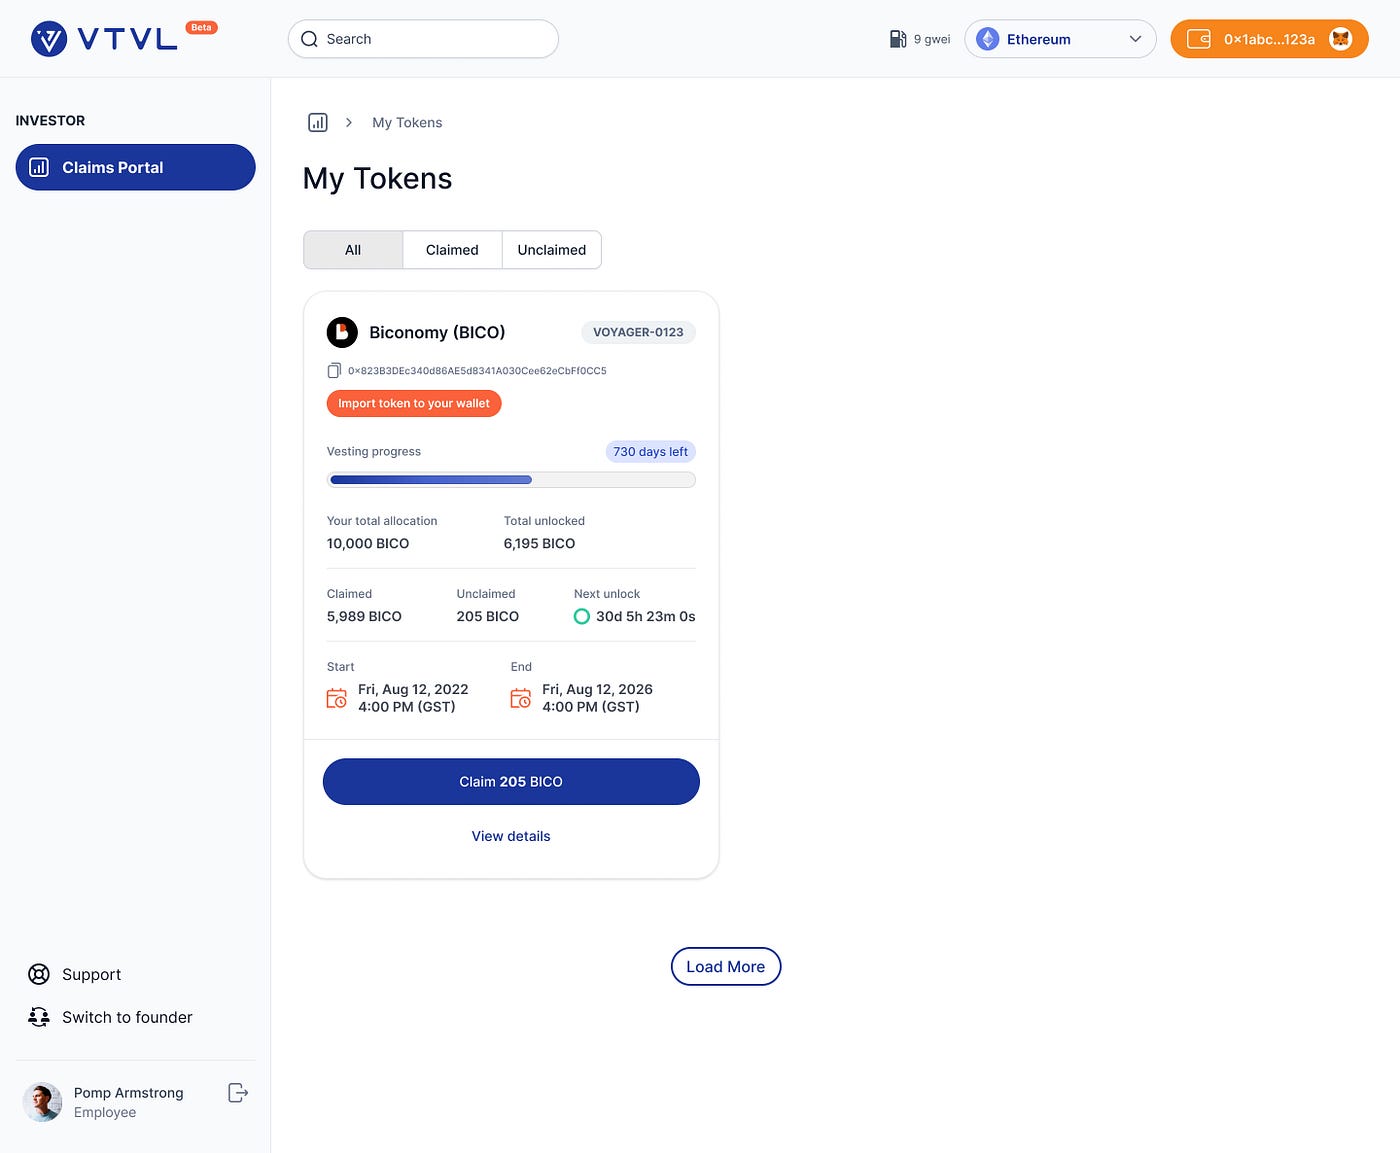Screen dimensions: 1400x1153
Task: Click the Biconomy (BICO) card title
Action: [x=437, y=332]
